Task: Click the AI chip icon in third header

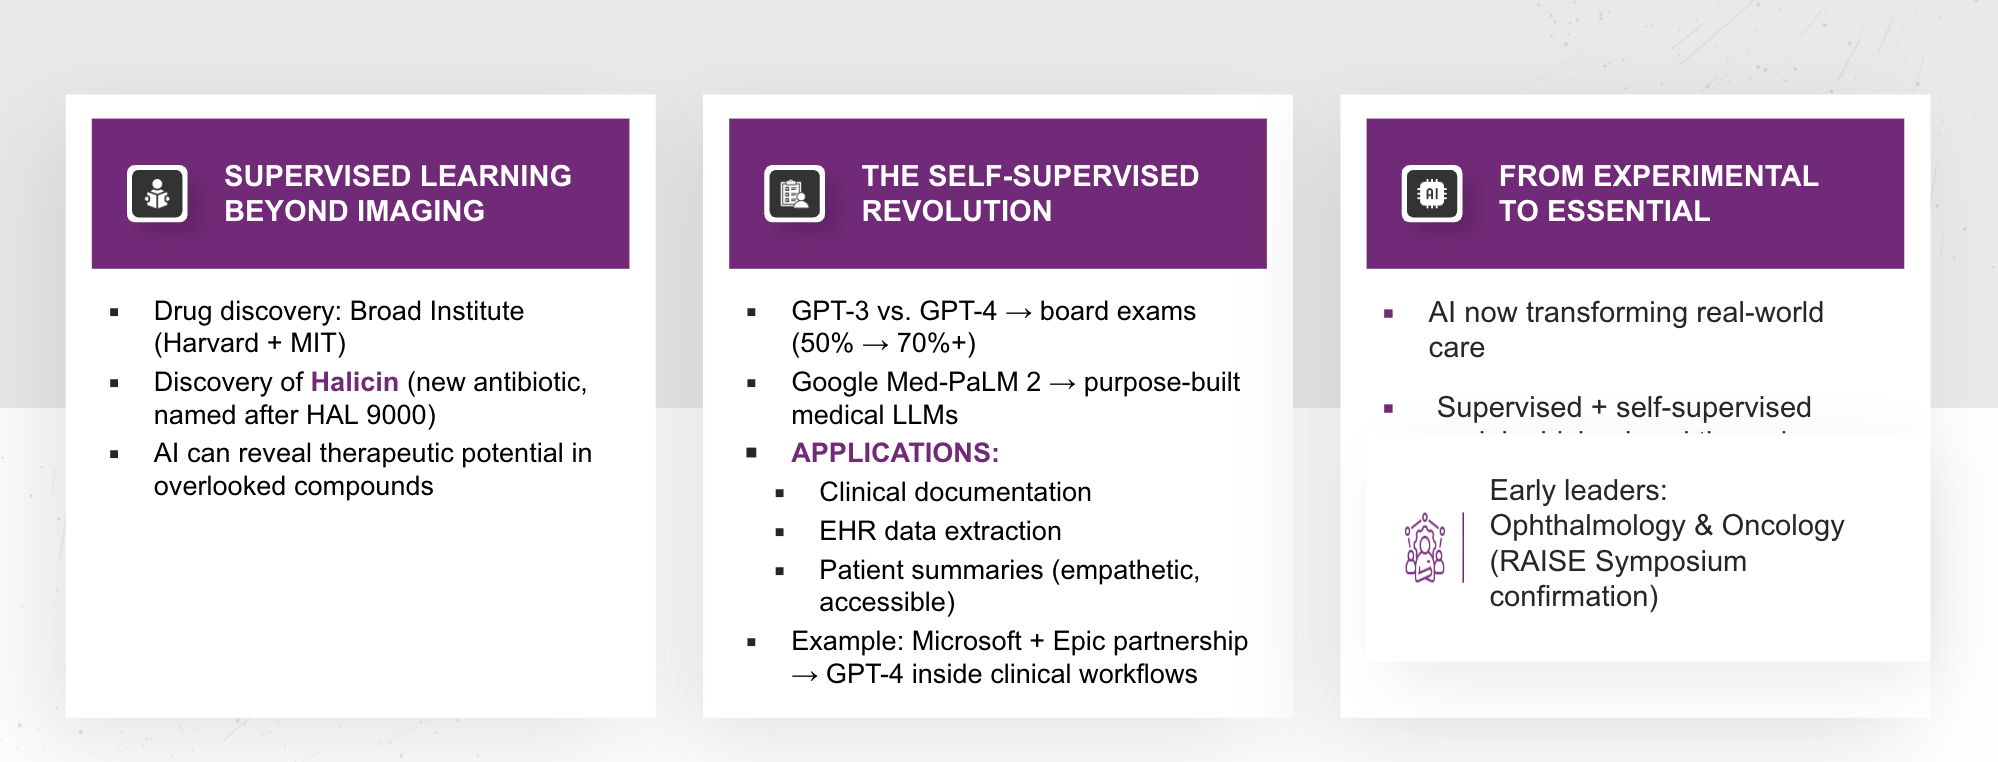Action: (1431, 193)
